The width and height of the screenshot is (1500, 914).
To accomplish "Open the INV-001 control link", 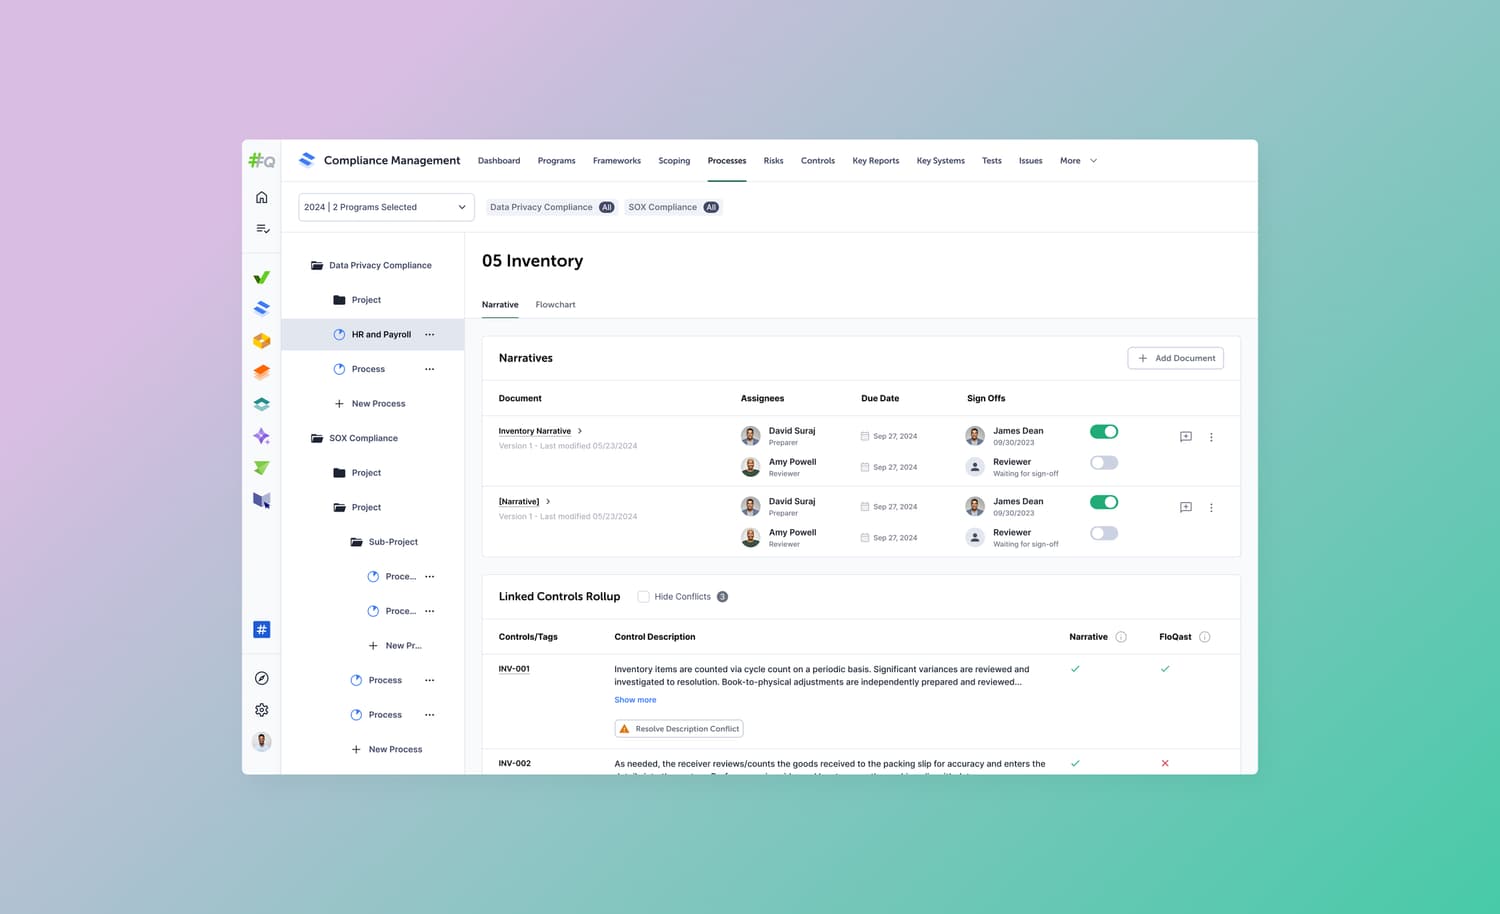I will (x=514, y=669).
